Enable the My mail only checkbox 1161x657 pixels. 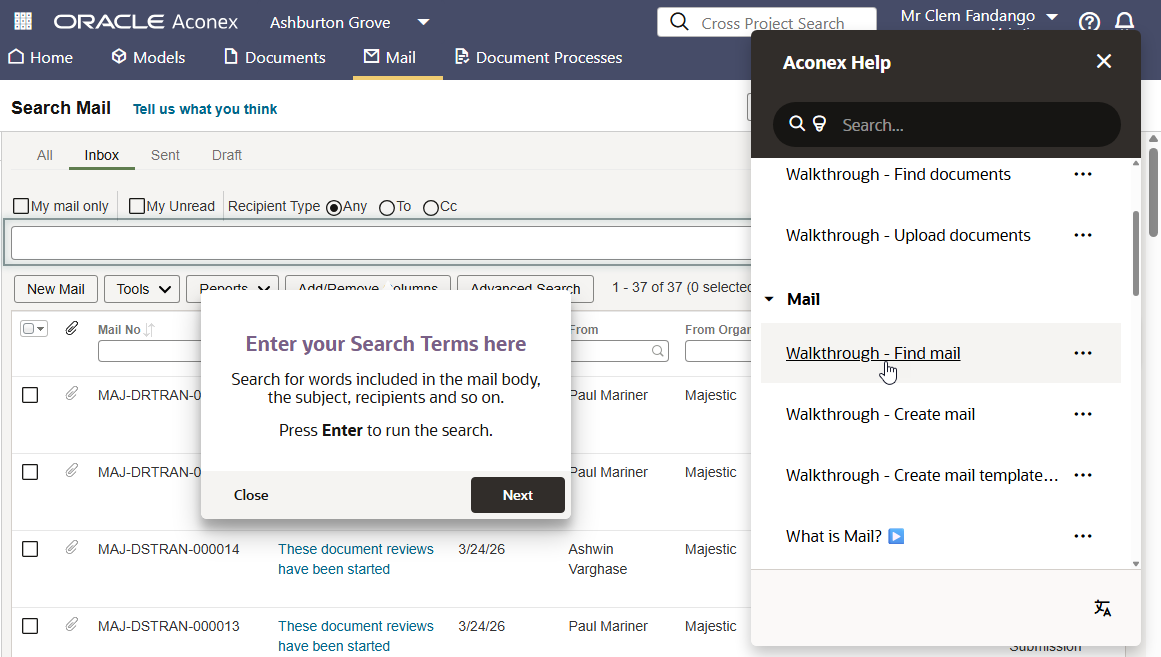(21, 206)
